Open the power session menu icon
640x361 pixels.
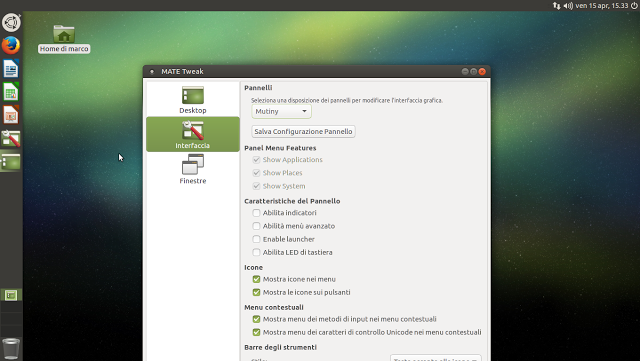coord(634,6)
